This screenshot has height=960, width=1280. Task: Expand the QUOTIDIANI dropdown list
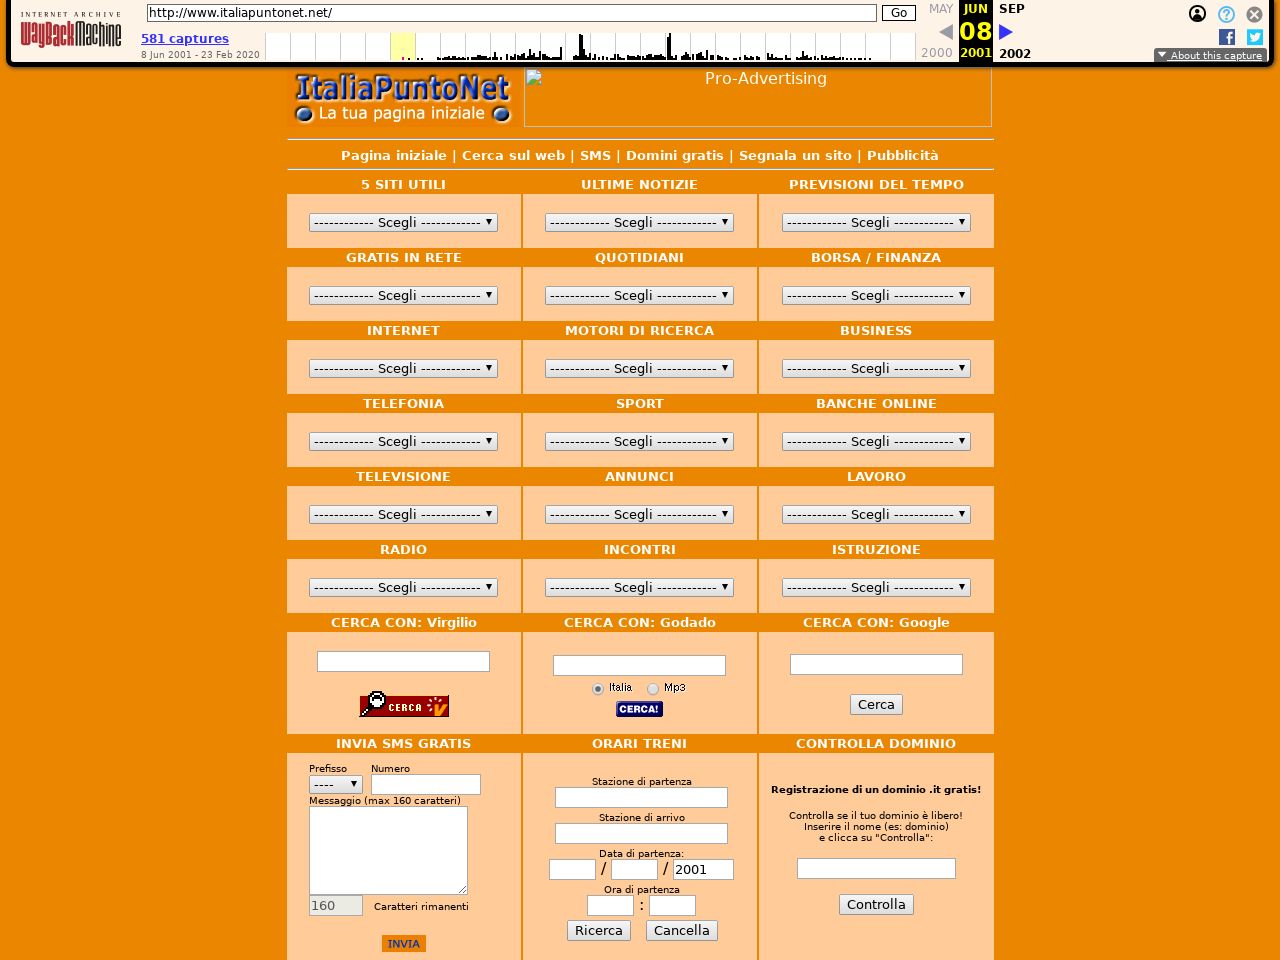[x=639, y=296]
